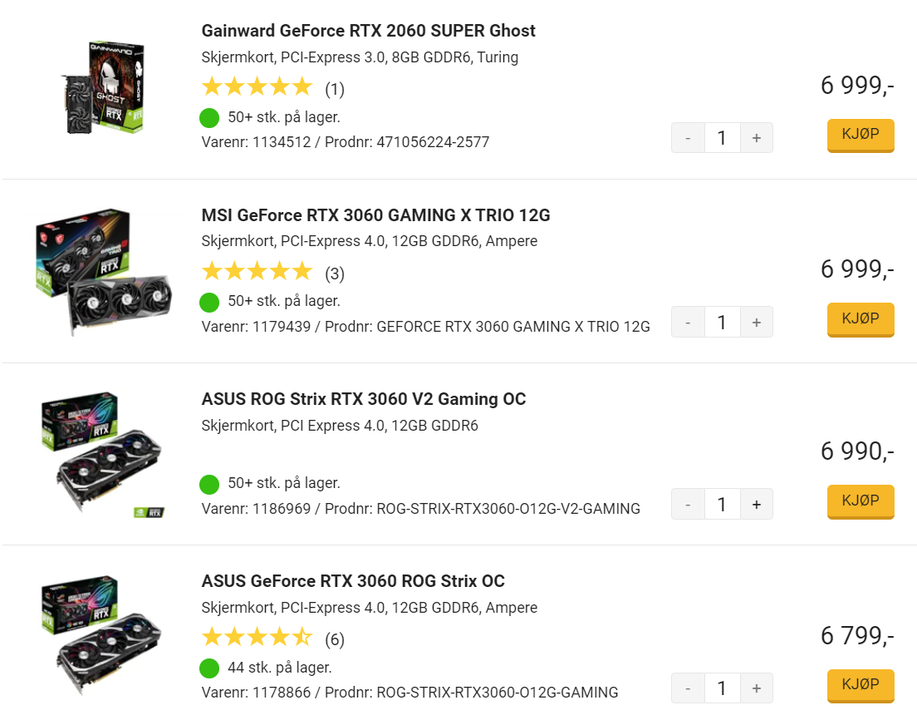
Task: Click the green dot next to '44 stk. på lager'
Action: pos(210,667)
